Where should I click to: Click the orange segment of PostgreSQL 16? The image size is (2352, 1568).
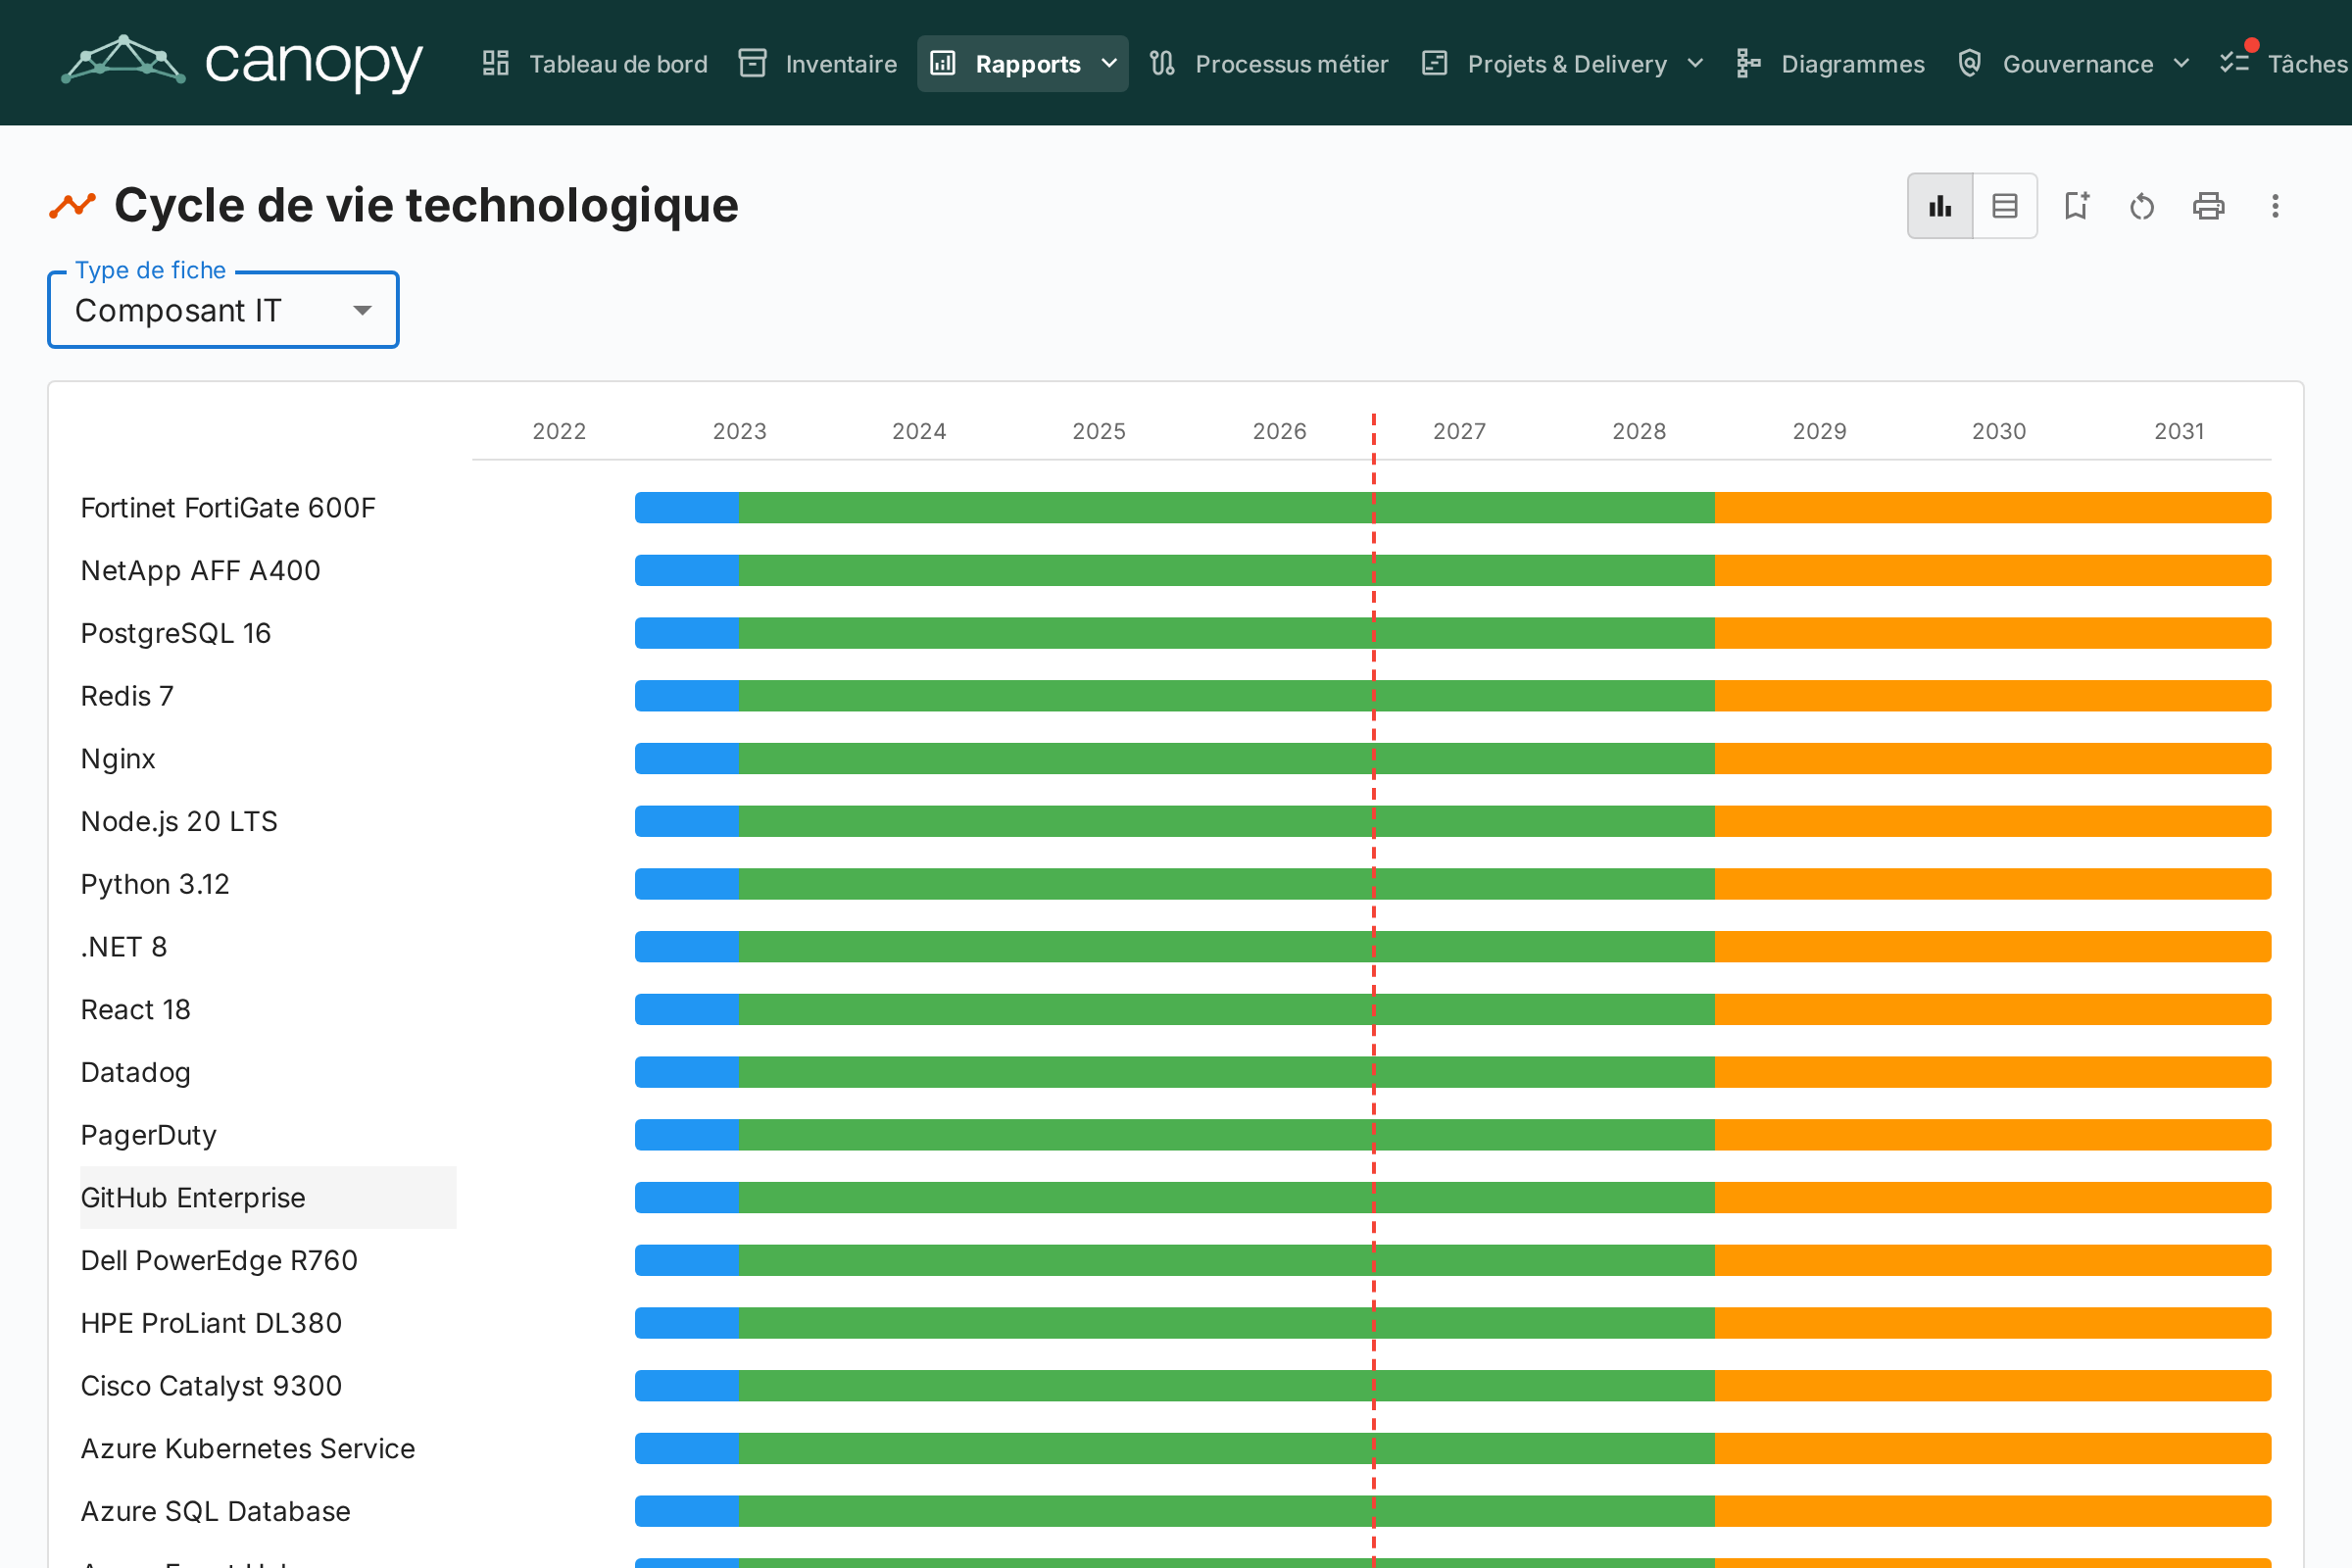click(1993, 633)
